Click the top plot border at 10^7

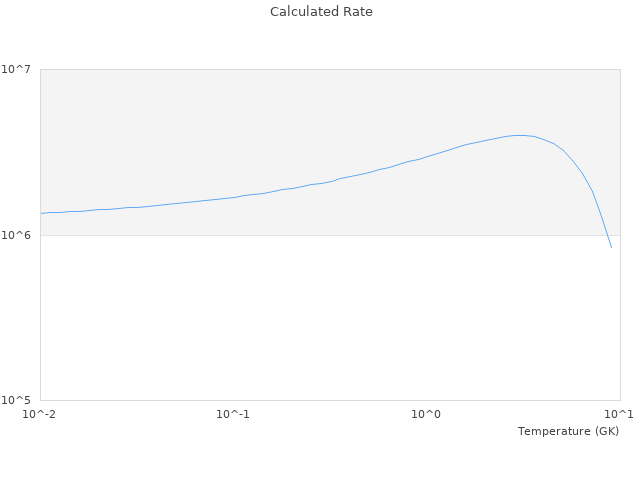pos(300,69)
